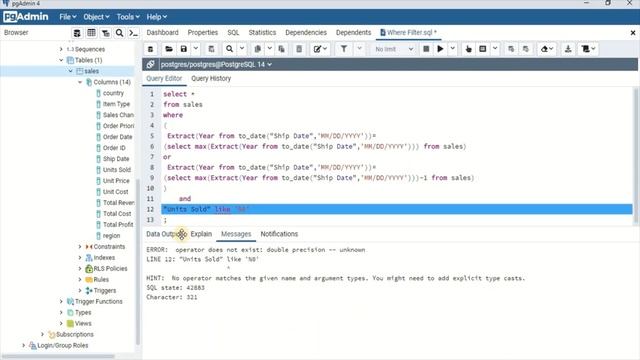Open the Tools menu

128,17
